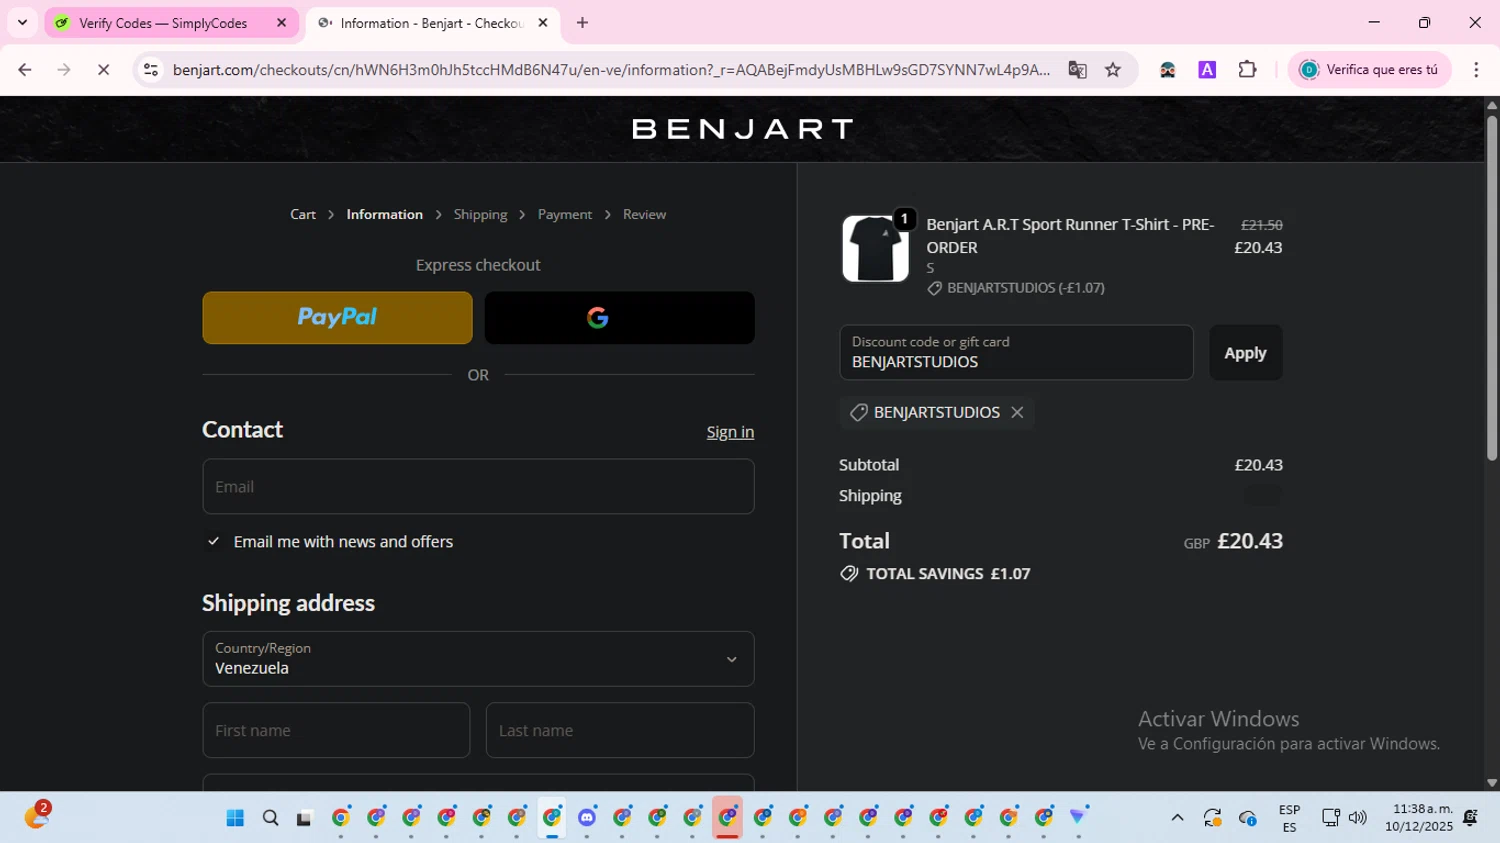This screenshot has height=843, width=1500.
Task: Open the weather widget with badge 2
Action: click(x=37, y=815)
